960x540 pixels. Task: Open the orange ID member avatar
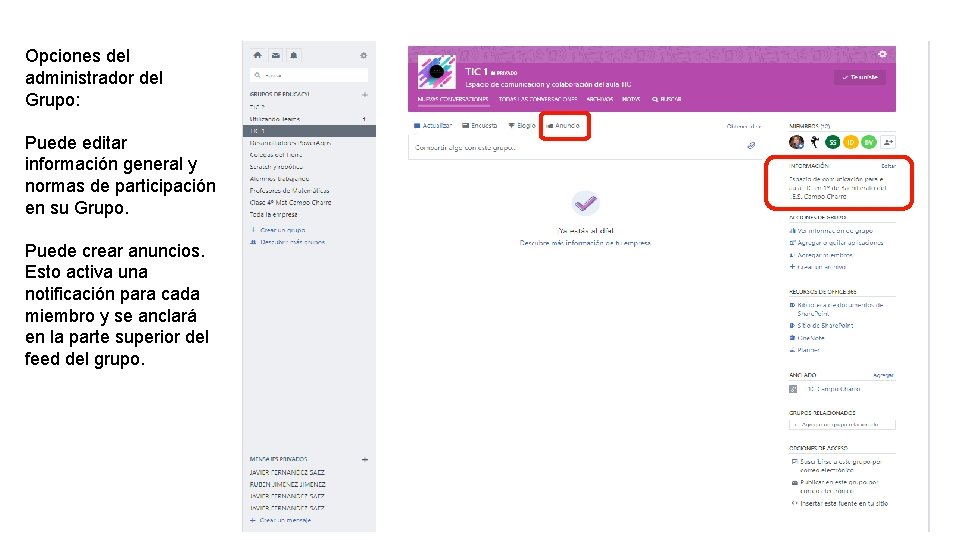coord(850,142)
